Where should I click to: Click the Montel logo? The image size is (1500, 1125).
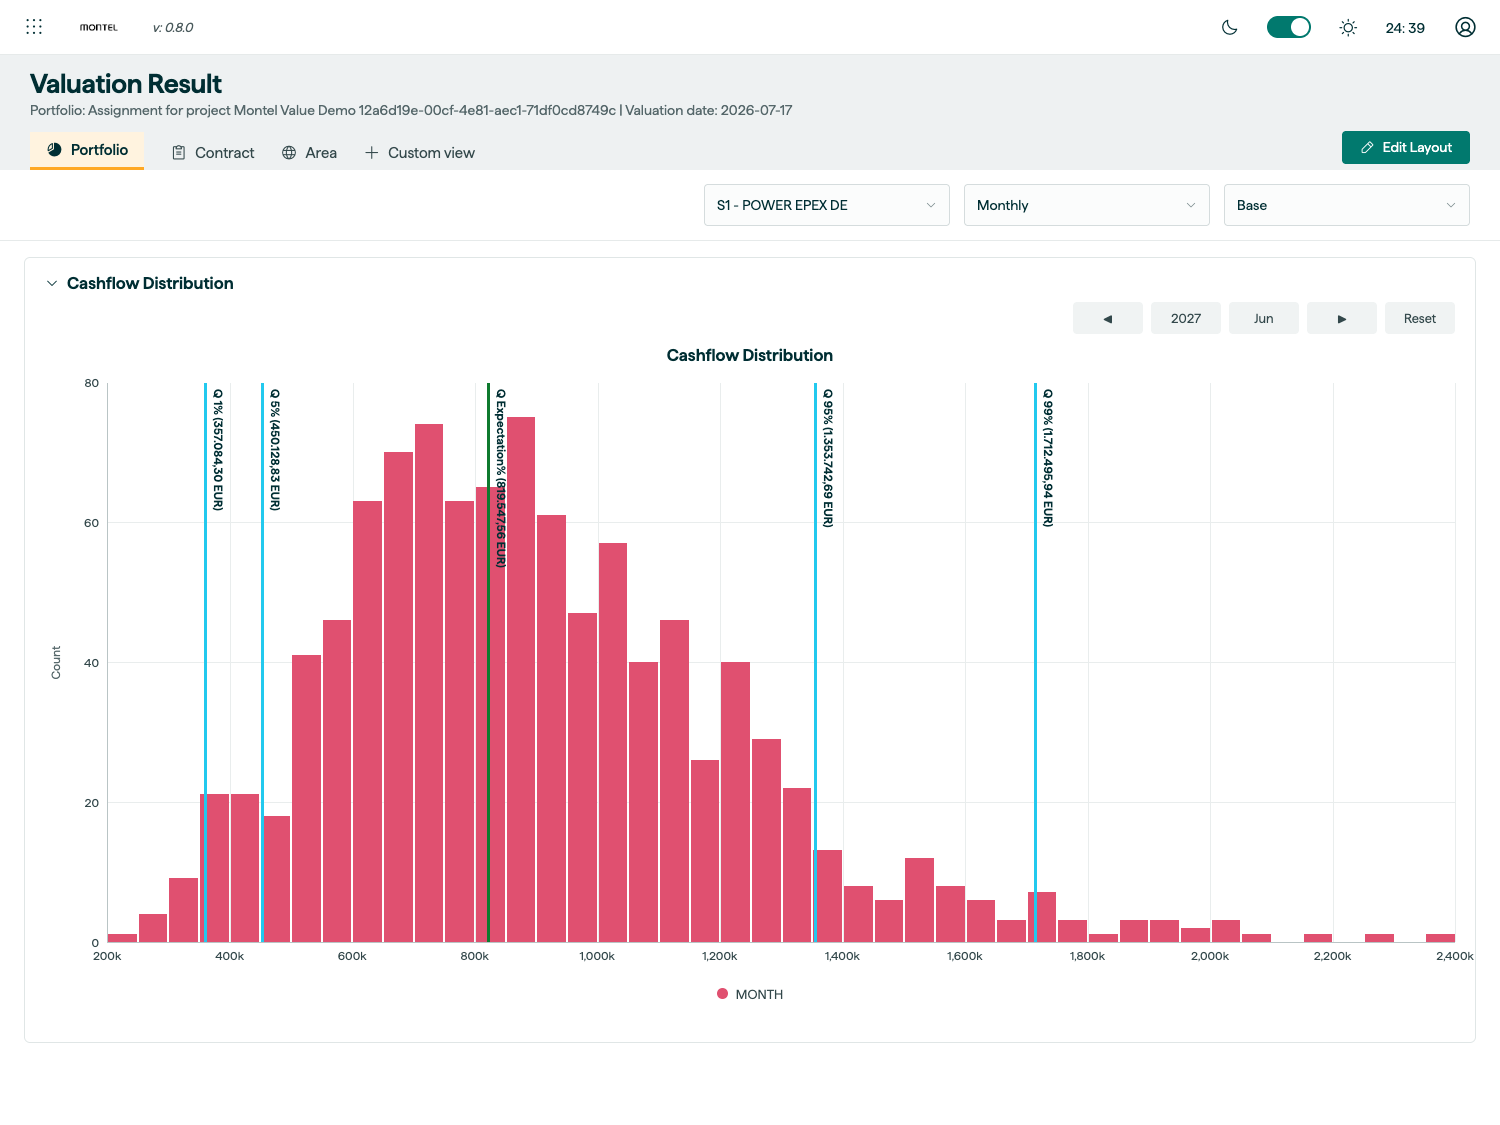[98, 27]
